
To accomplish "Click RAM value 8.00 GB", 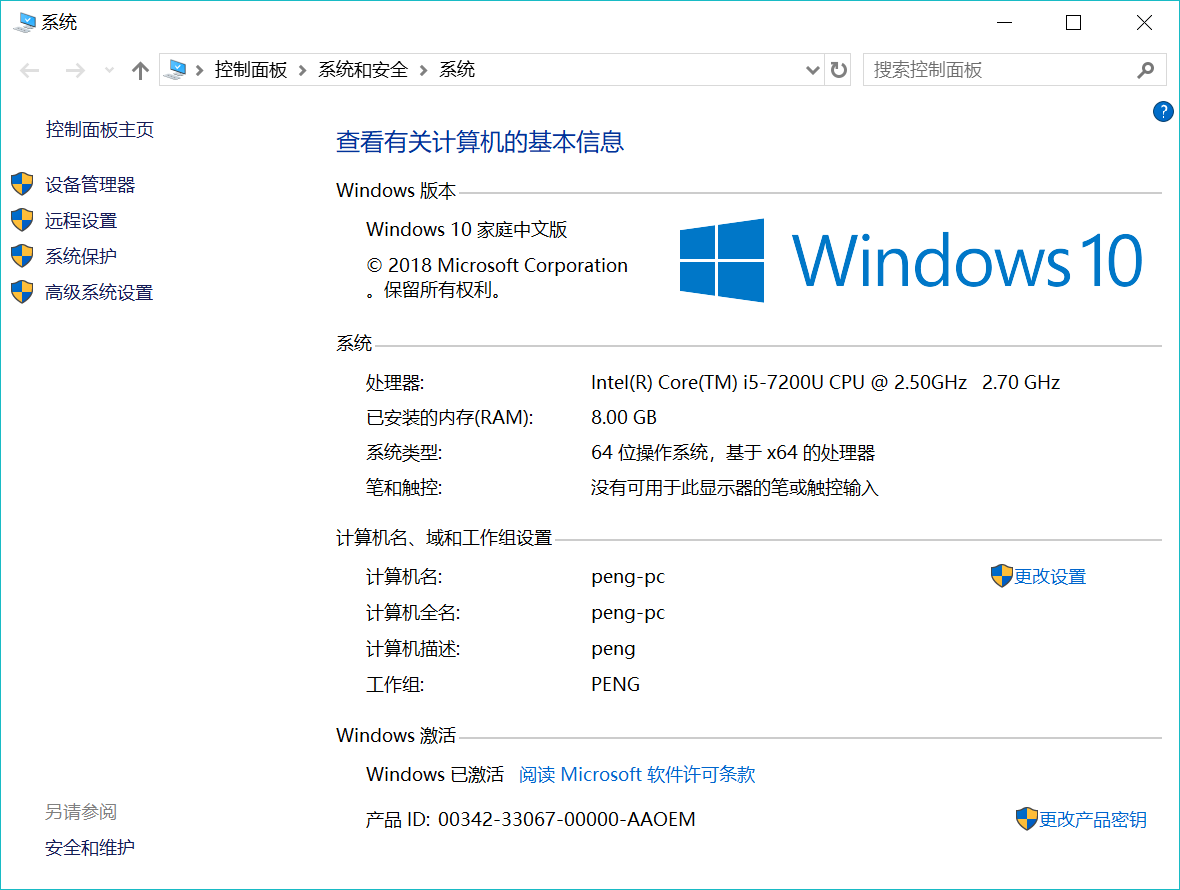I will pyautogui.click(x=624, y=418).
